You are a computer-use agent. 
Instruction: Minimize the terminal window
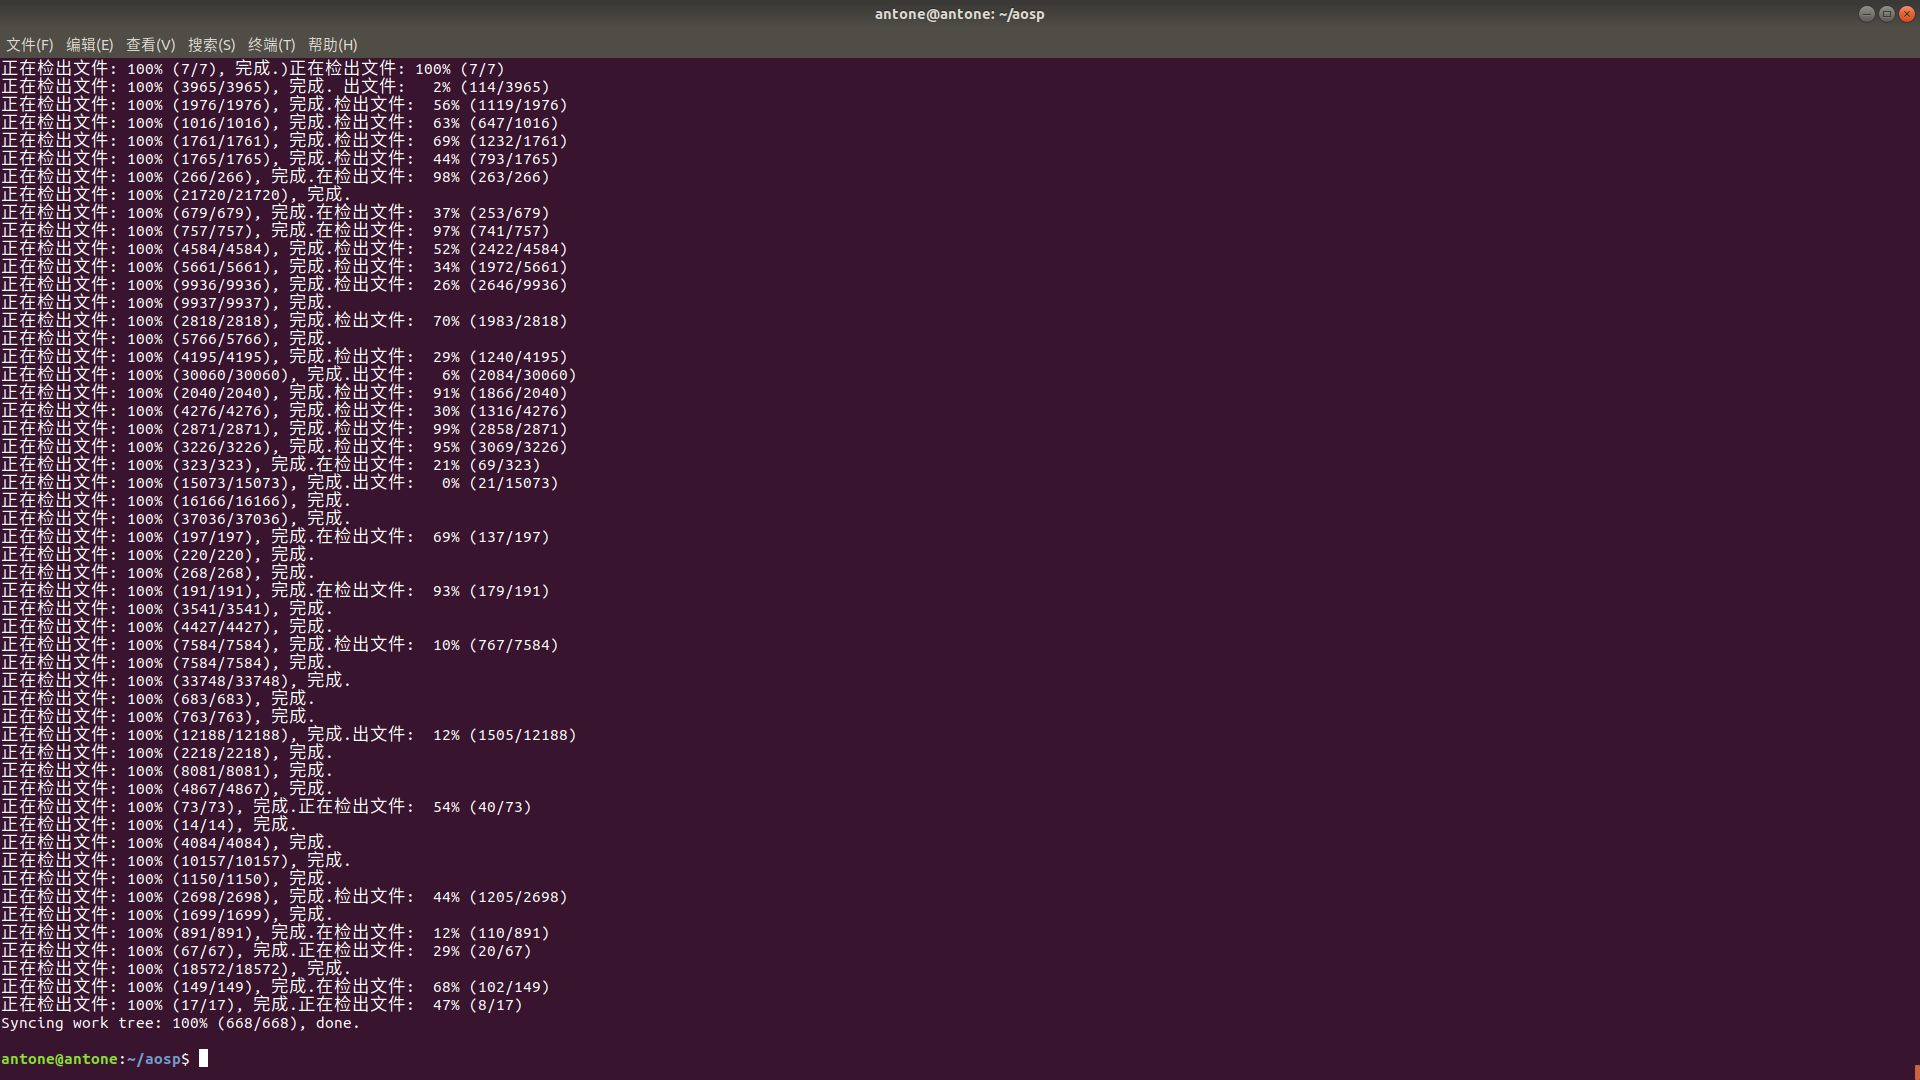pos(1866,14)
